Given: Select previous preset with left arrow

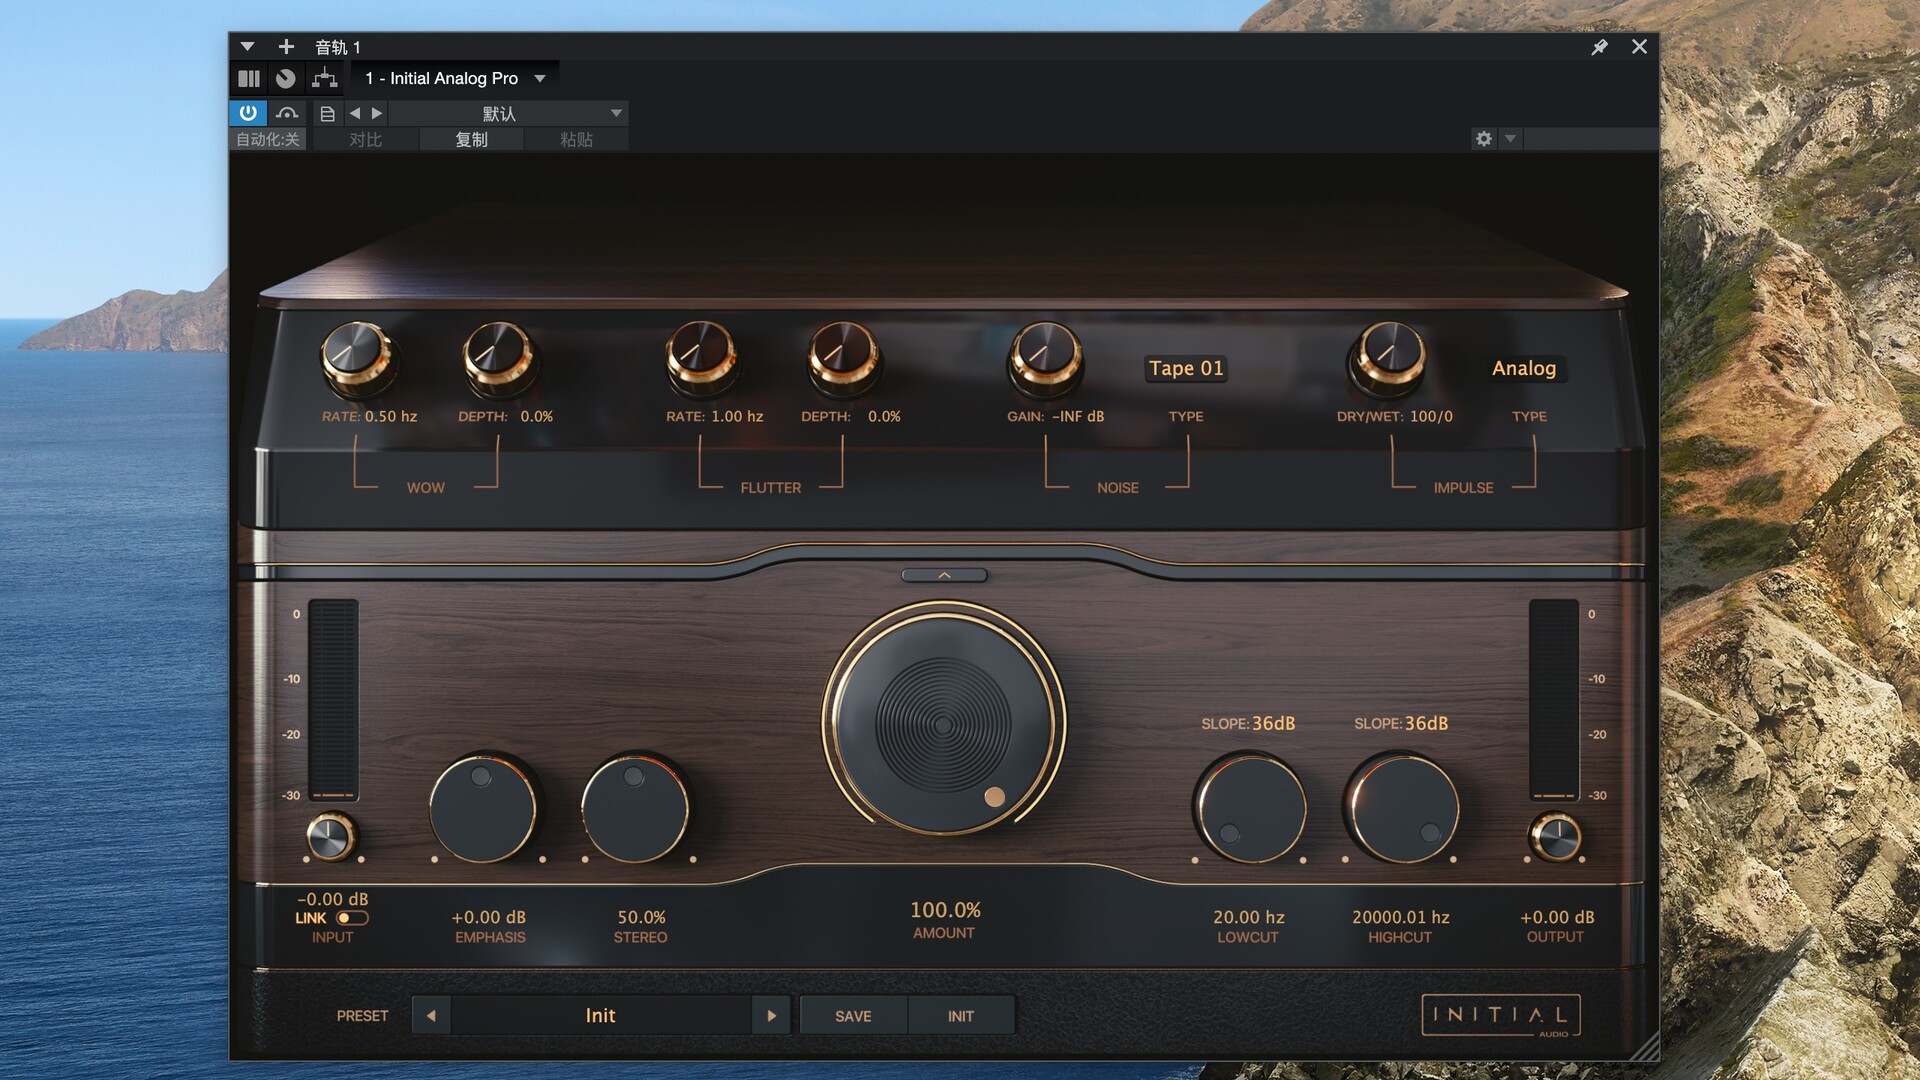Looking at the screenshot, I should pyautogui.click(x=431, y=1015).
